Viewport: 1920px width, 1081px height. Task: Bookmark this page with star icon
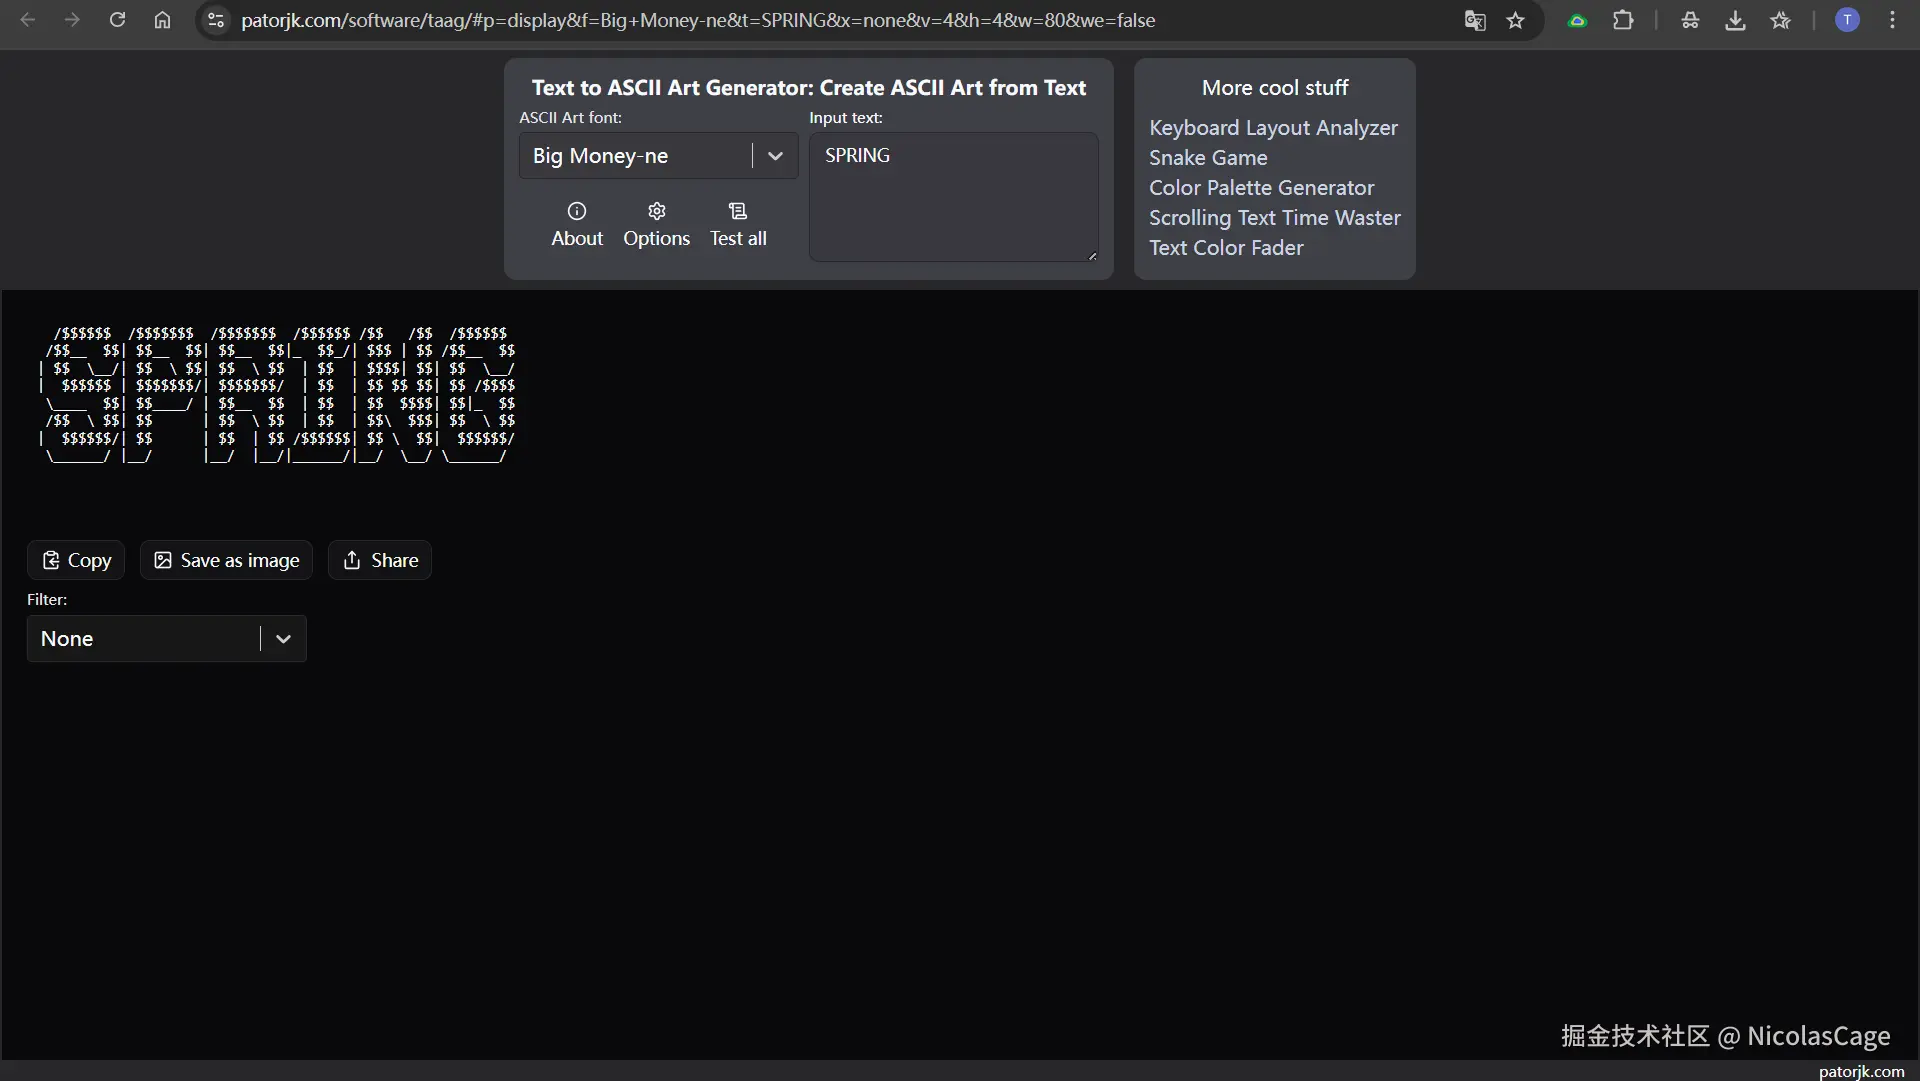(x=1516, y=20)
